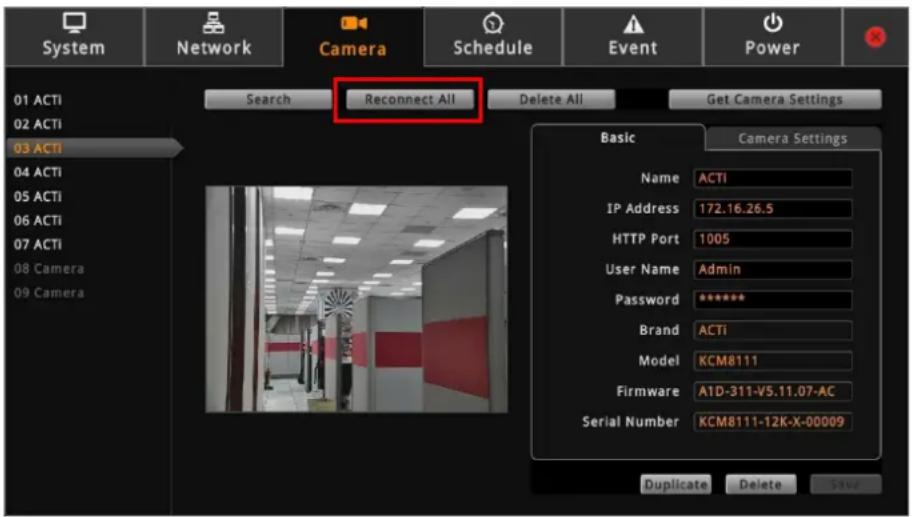The height and width of the screenshot is (517, 912).
Task: Click the Password field
Action: pyautogui.click(x=773, y=299)
